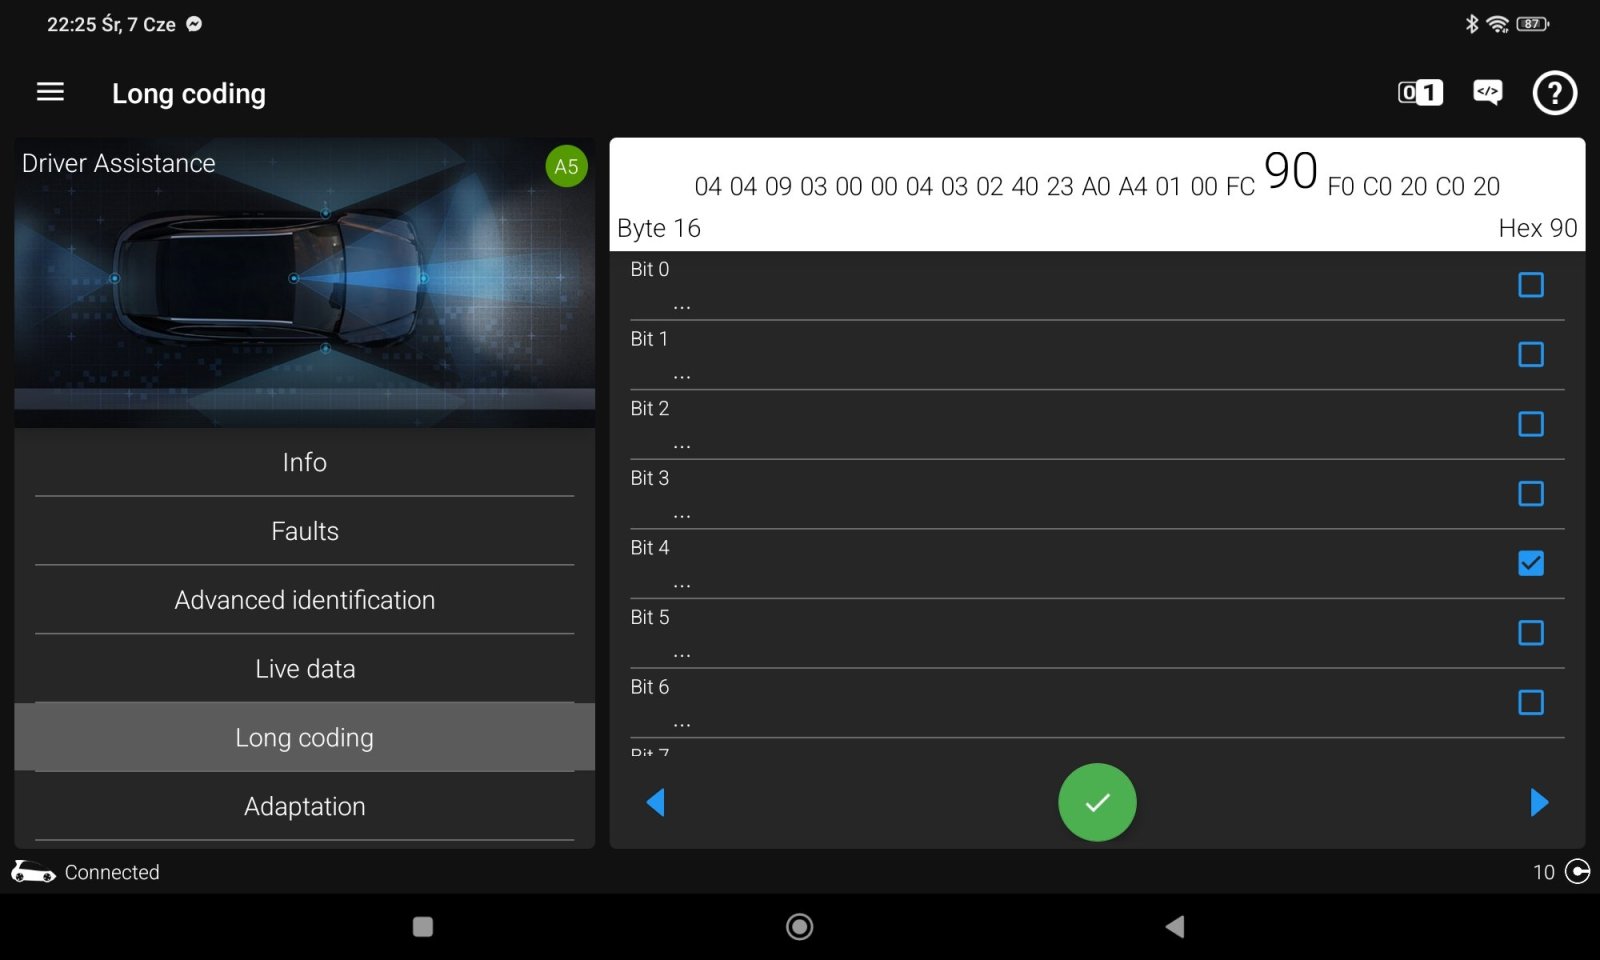Tap the battery indicator icon
Viewport: 1600px width, 960px height.
pos(1532,24)
